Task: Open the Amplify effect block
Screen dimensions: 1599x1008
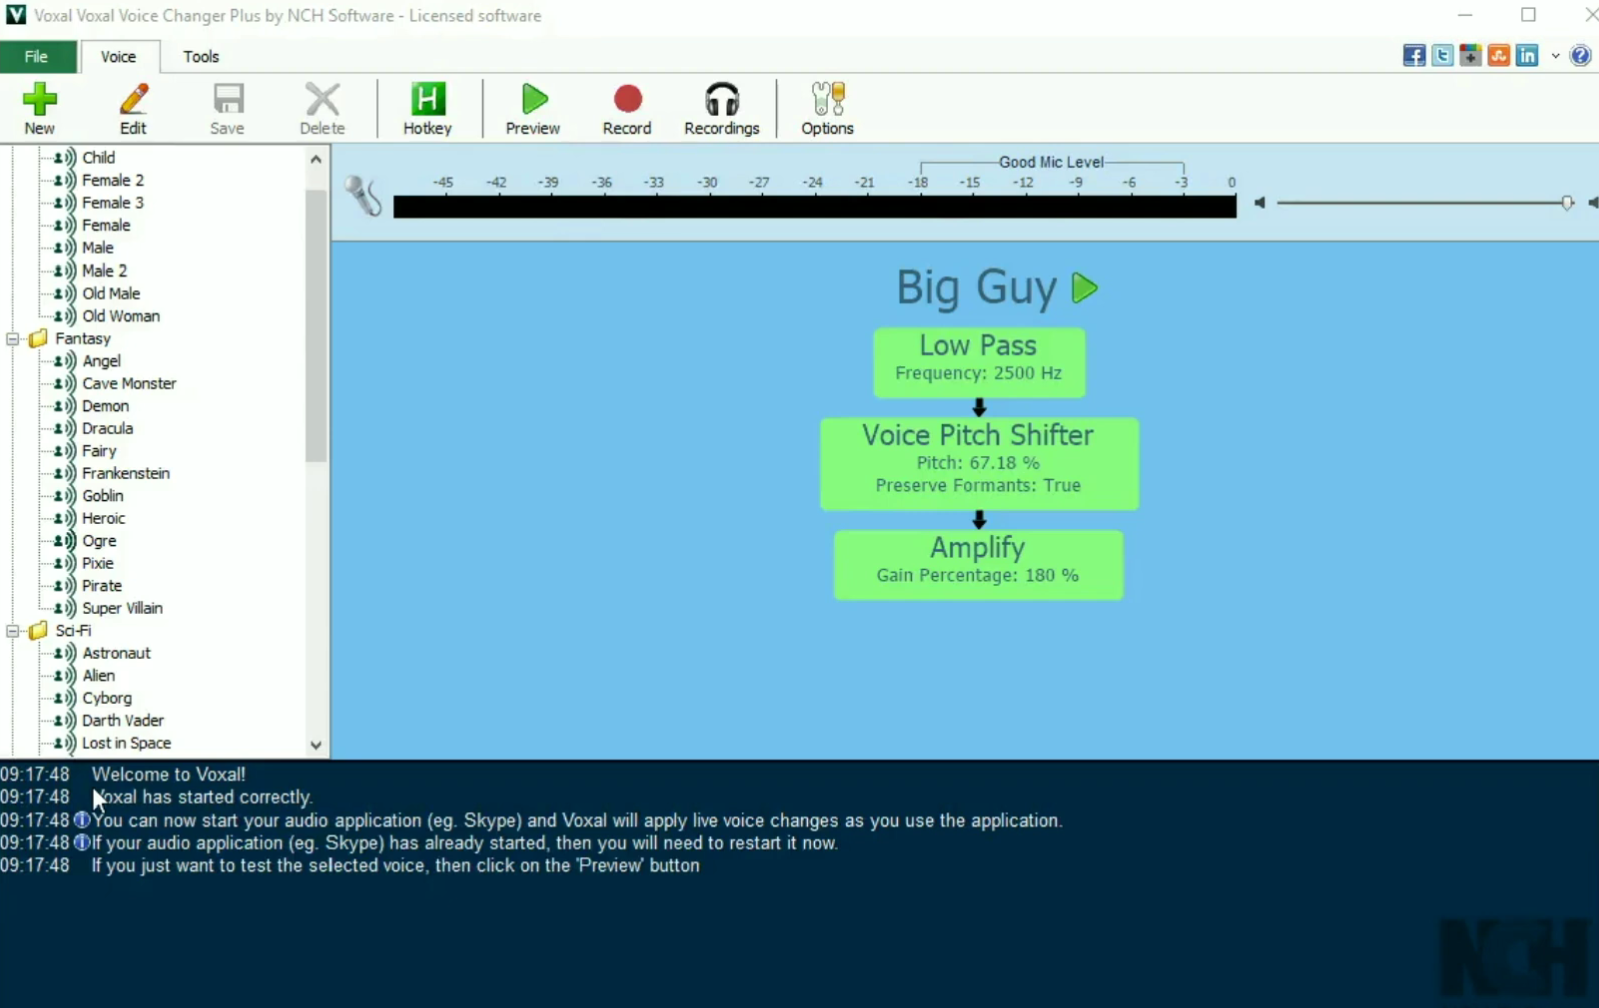Action: (x=978, y=565)
